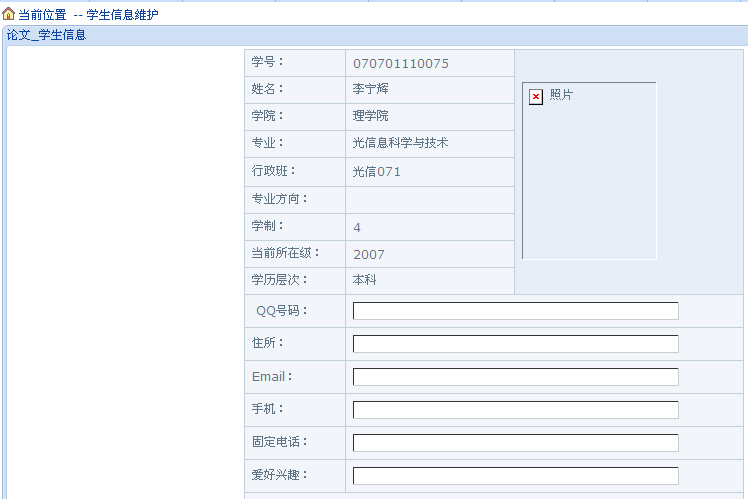
Task: Click the 手机 input field
Action: [x=515, y=410]
